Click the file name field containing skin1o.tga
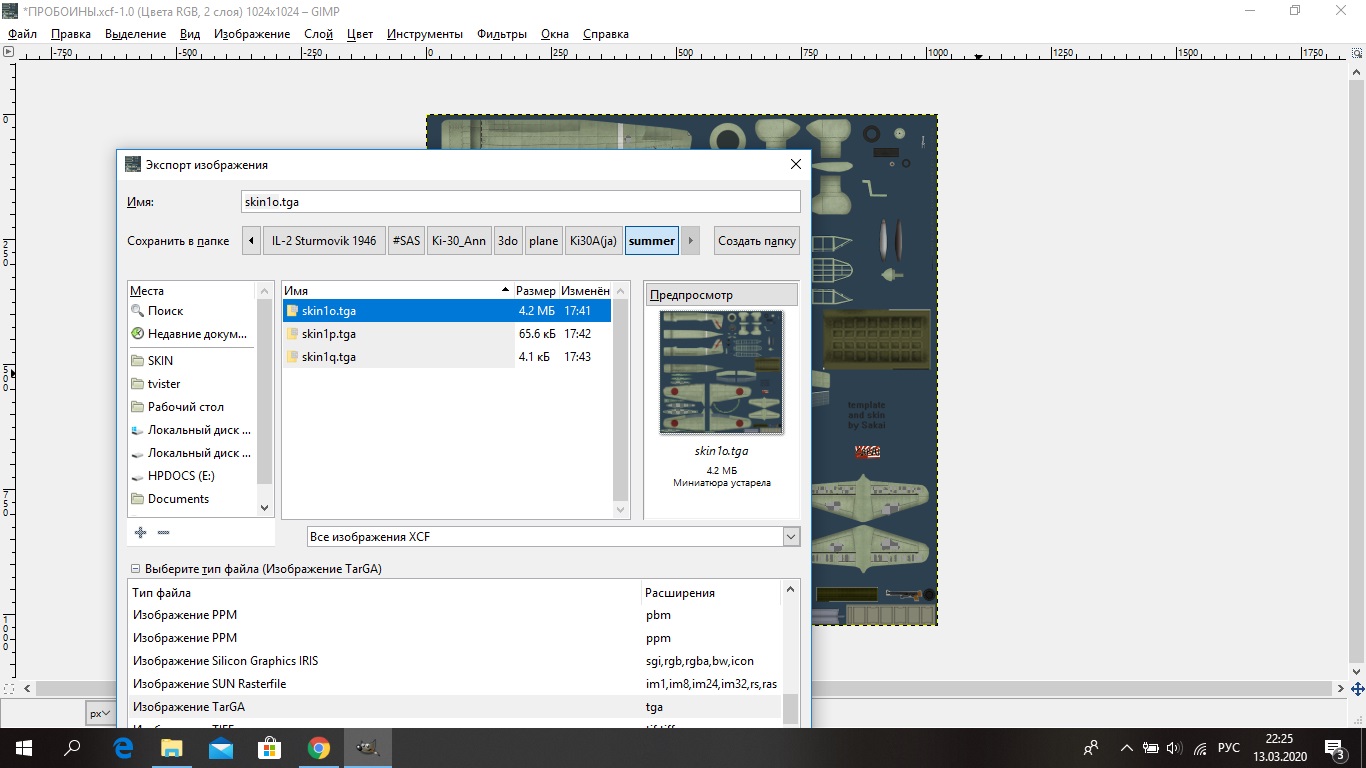 point(521,201)
